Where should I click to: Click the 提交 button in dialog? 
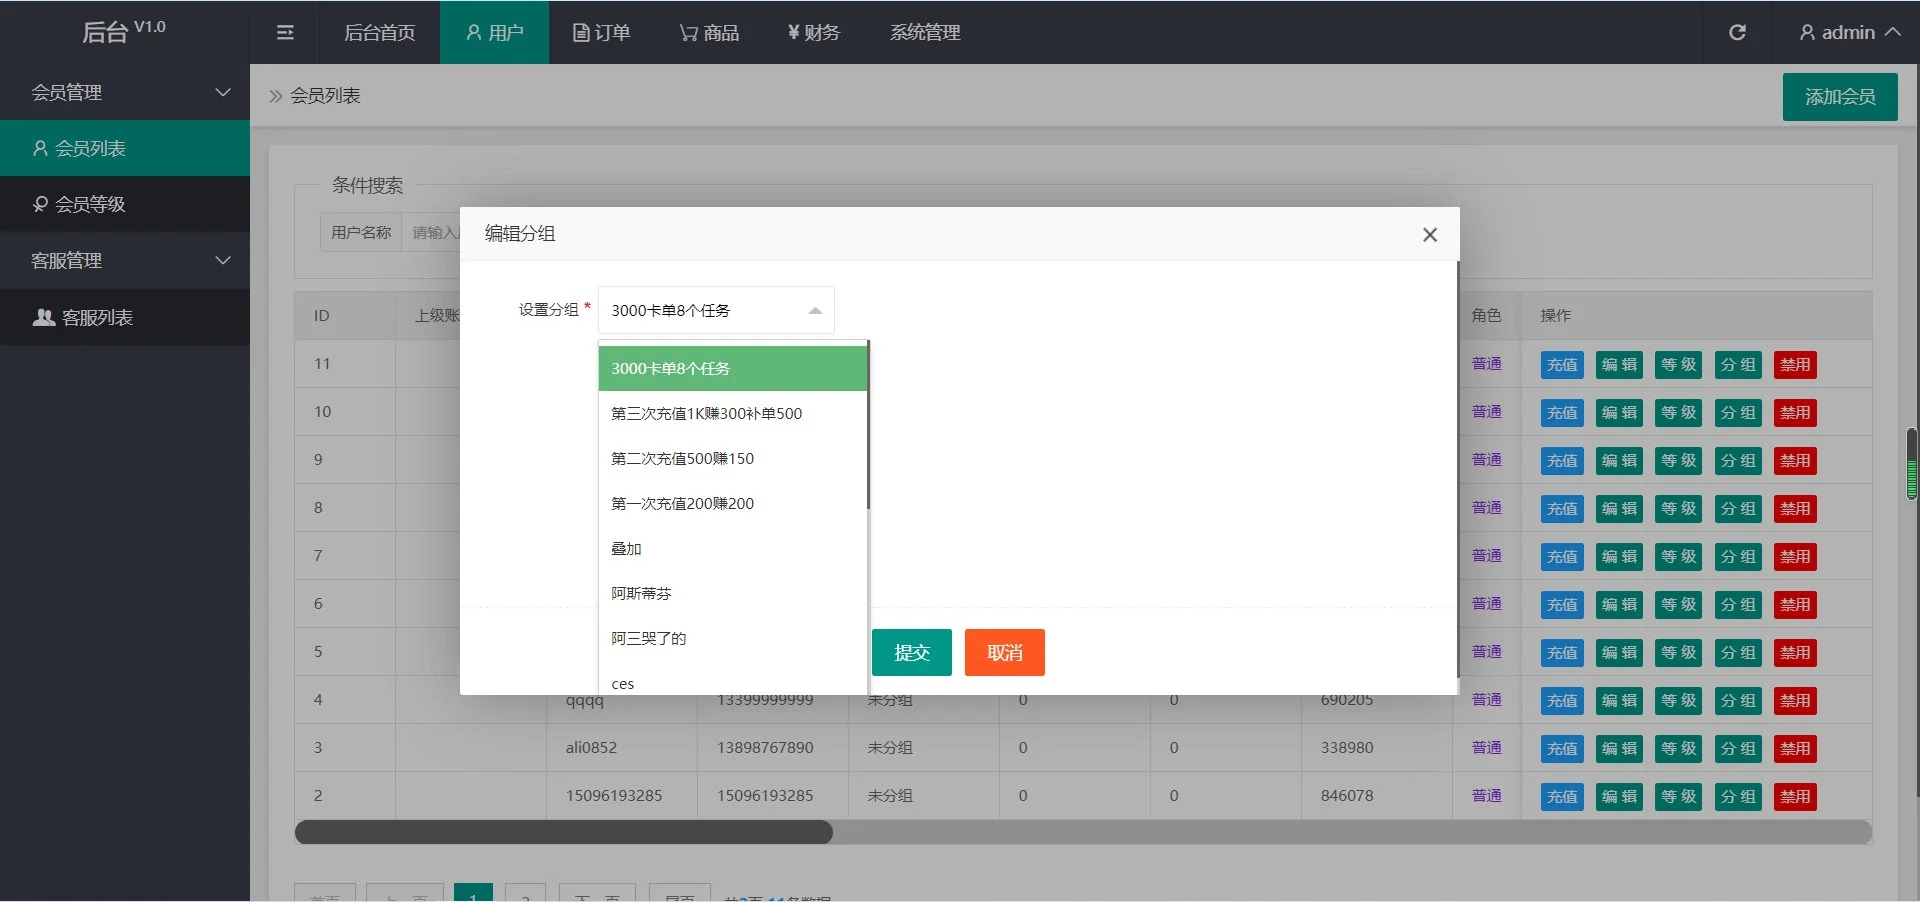[911, 652]
